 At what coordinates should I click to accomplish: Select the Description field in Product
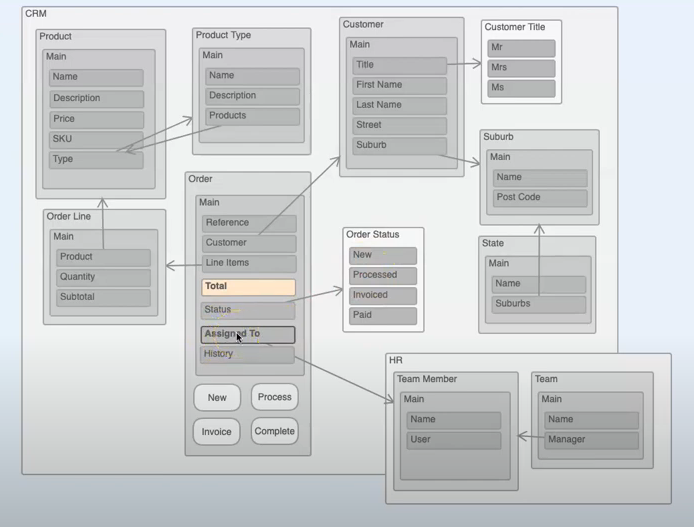96,99
